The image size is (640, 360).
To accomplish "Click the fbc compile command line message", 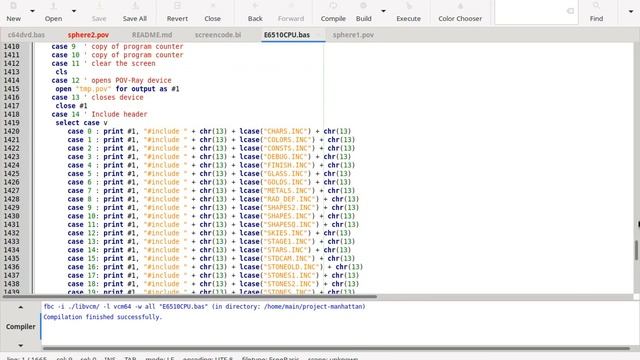I will 204,307.
